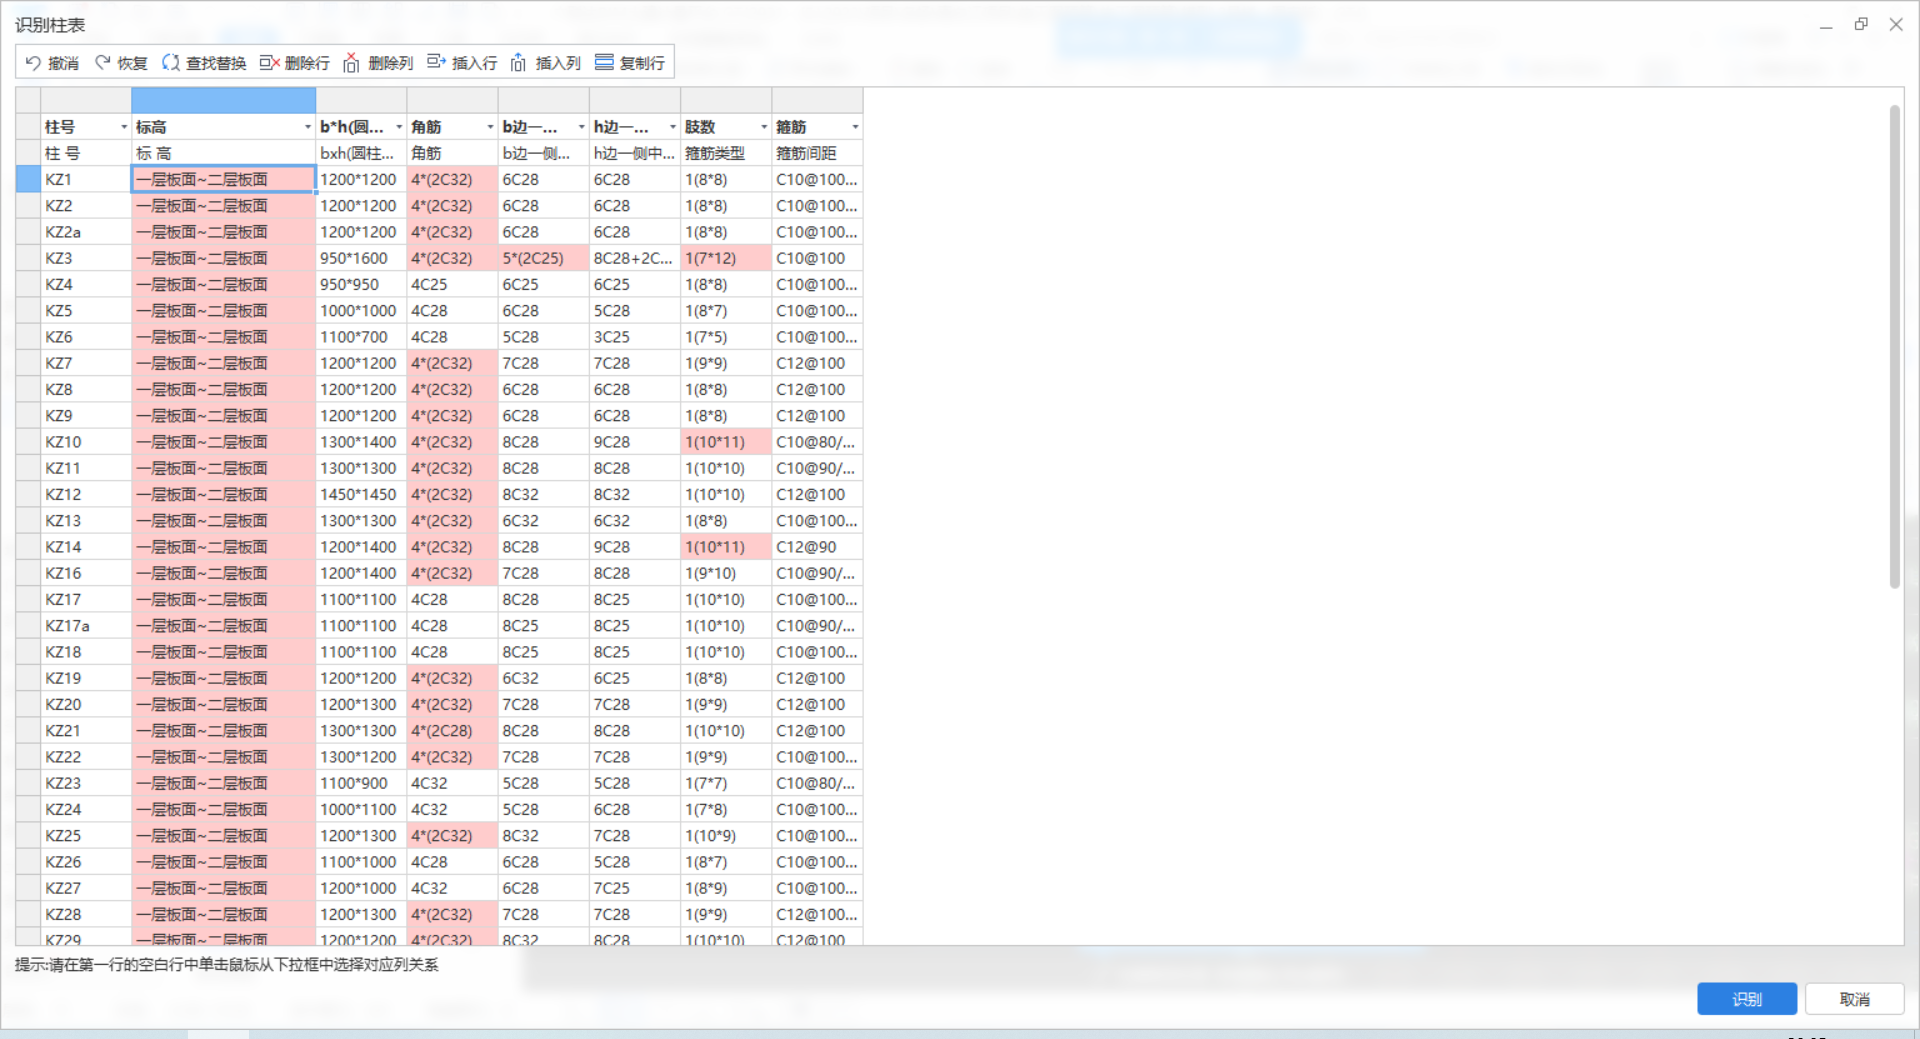
Task: Click the 1(7*8) cell in KZ24 row
Action: [x=726, y=809]
